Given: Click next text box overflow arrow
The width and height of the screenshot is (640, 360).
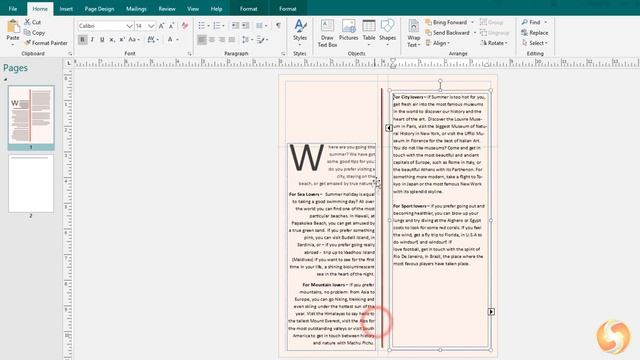Looking at the screenshot, I should point(491,312).
